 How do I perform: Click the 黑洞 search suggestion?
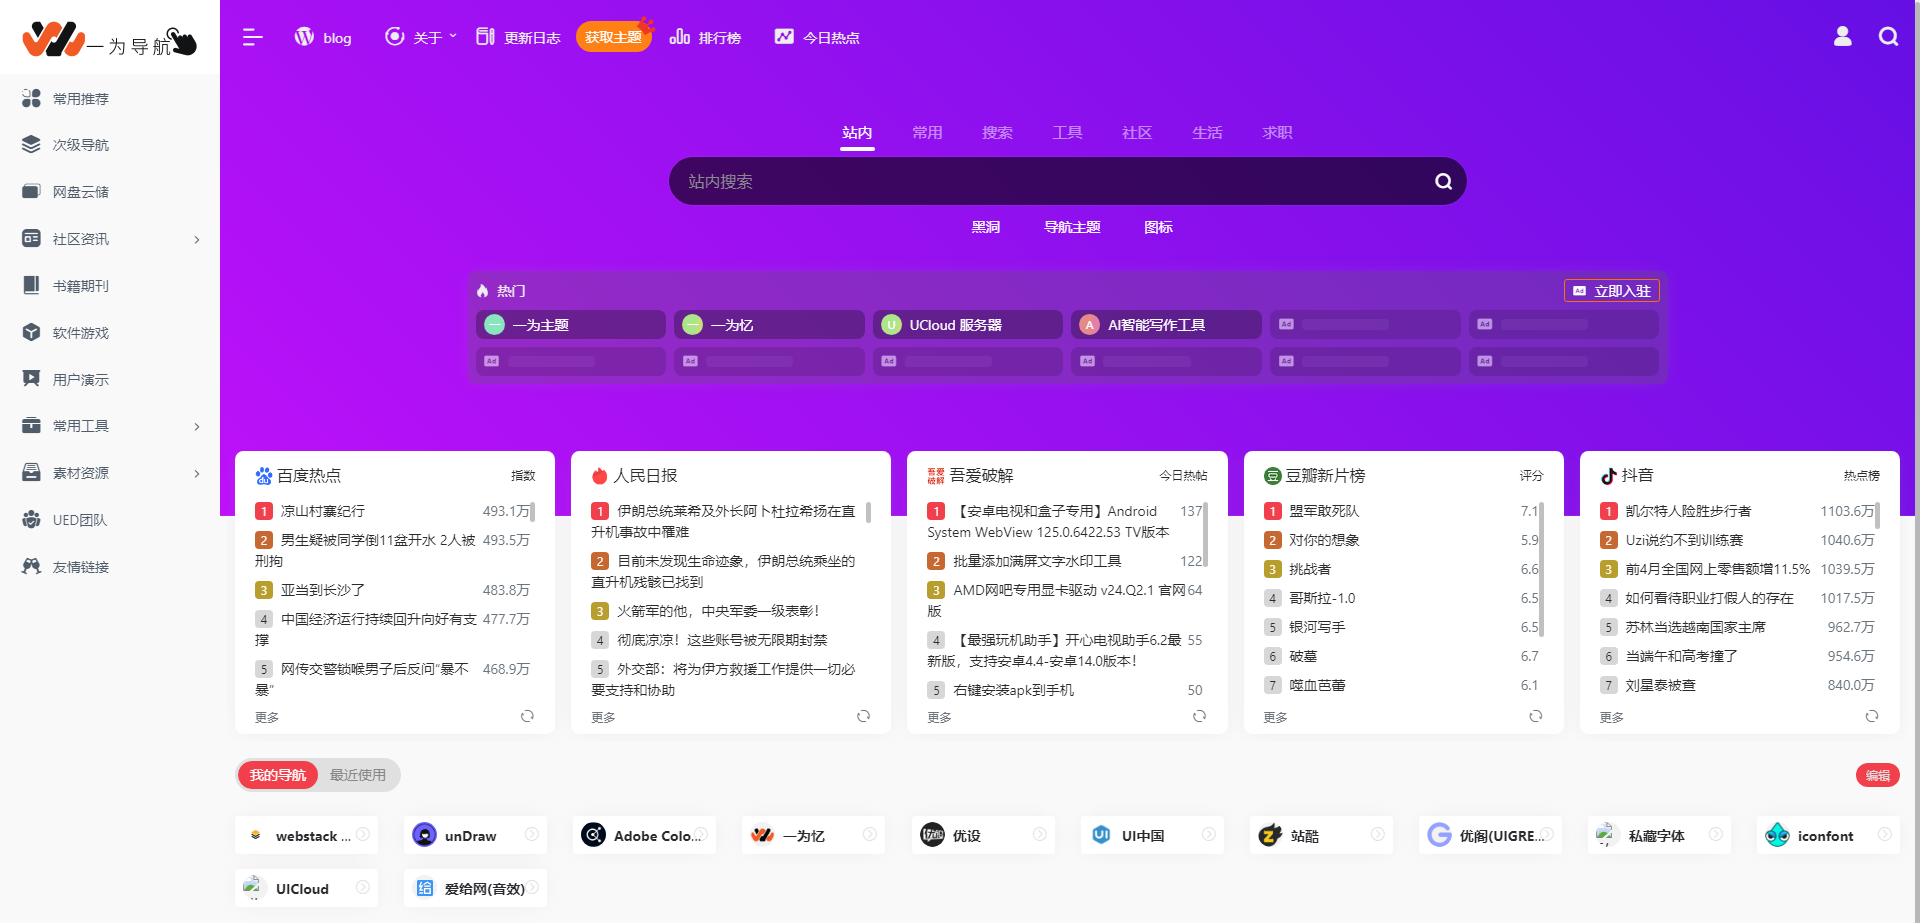pos(986,227)
